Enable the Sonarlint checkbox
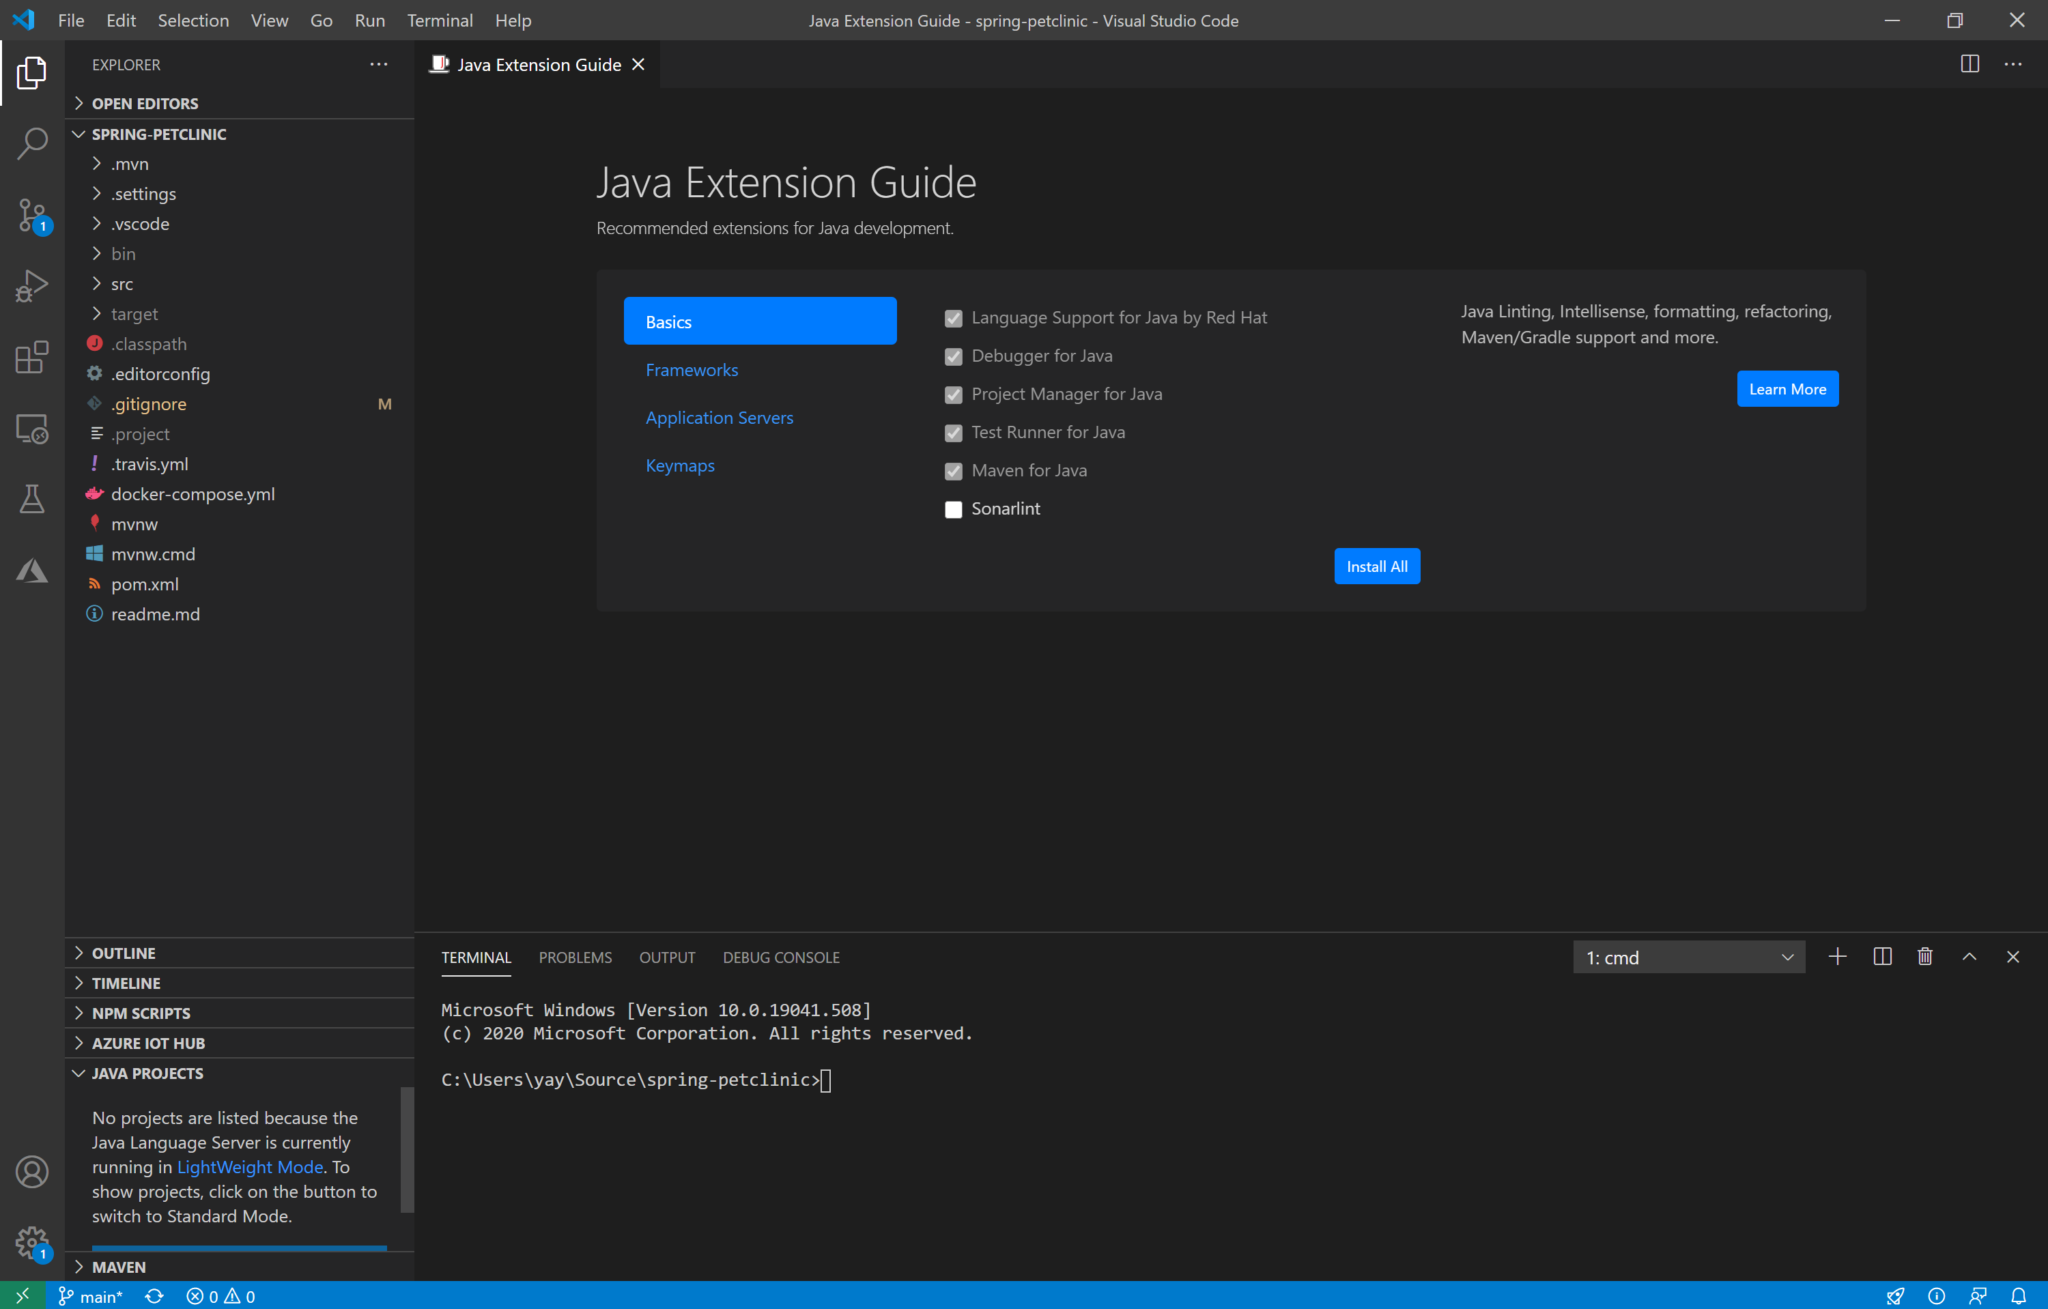Image resolution: width=2048 pixels, height=1309 pixels. (x=953, y=509)
